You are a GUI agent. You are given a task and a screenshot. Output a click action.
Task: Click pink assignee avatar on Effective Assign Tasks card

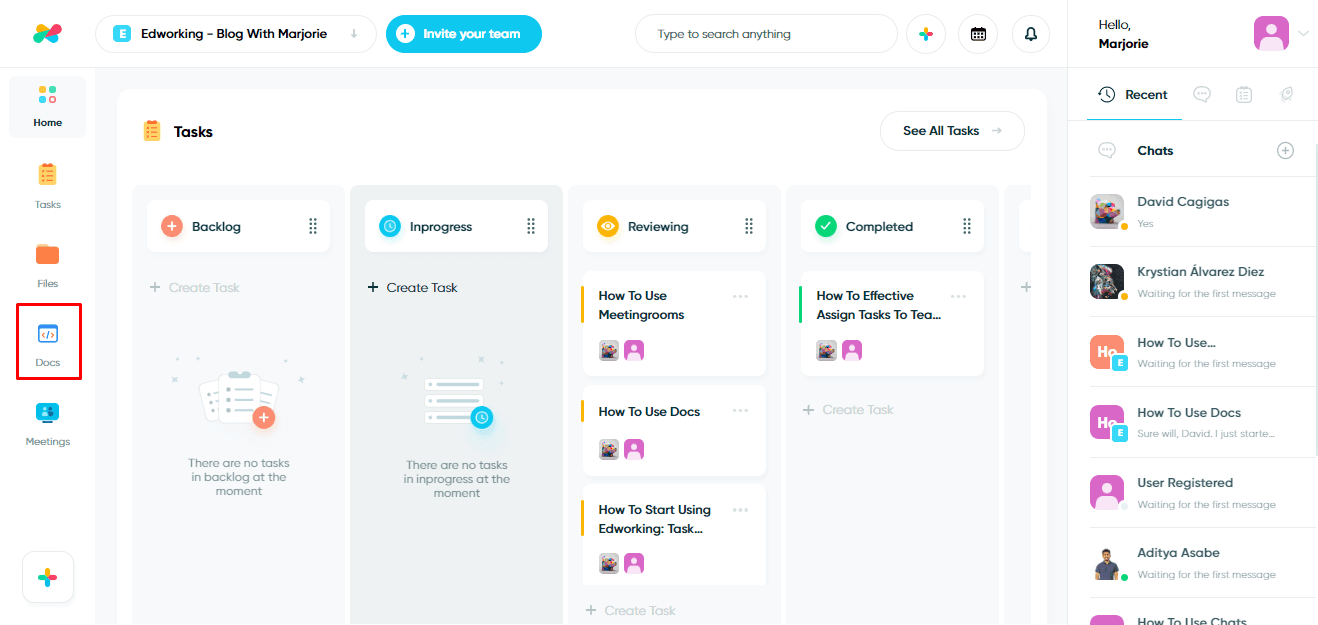(x=852, y=350)
